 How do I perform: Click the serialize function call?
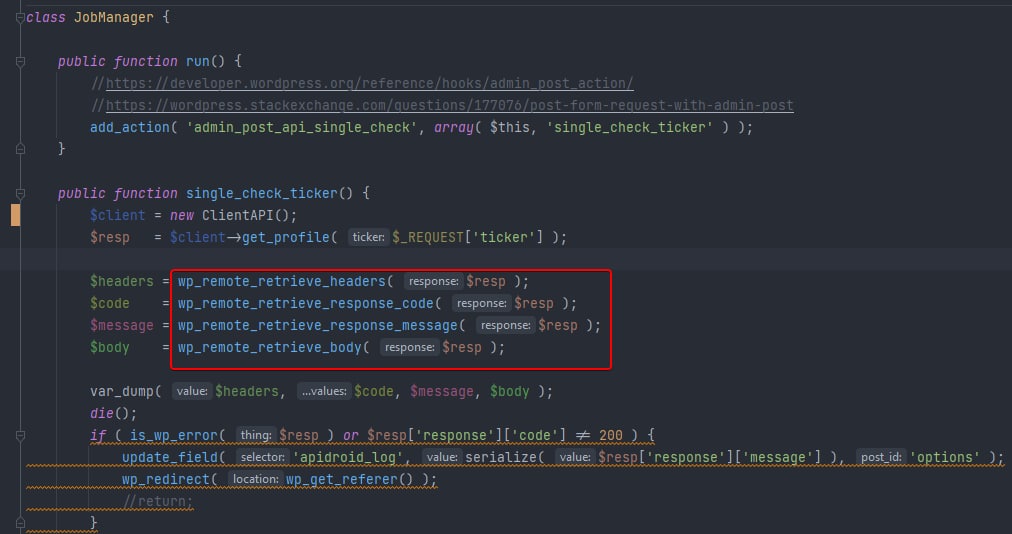(x=501, y=457)
